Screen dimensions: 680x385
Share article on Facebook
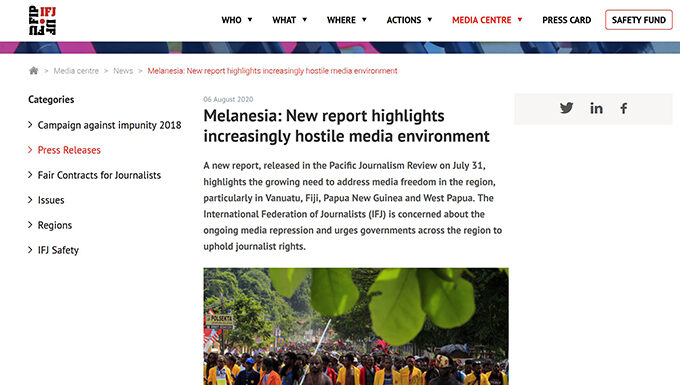tap(624, 108)
